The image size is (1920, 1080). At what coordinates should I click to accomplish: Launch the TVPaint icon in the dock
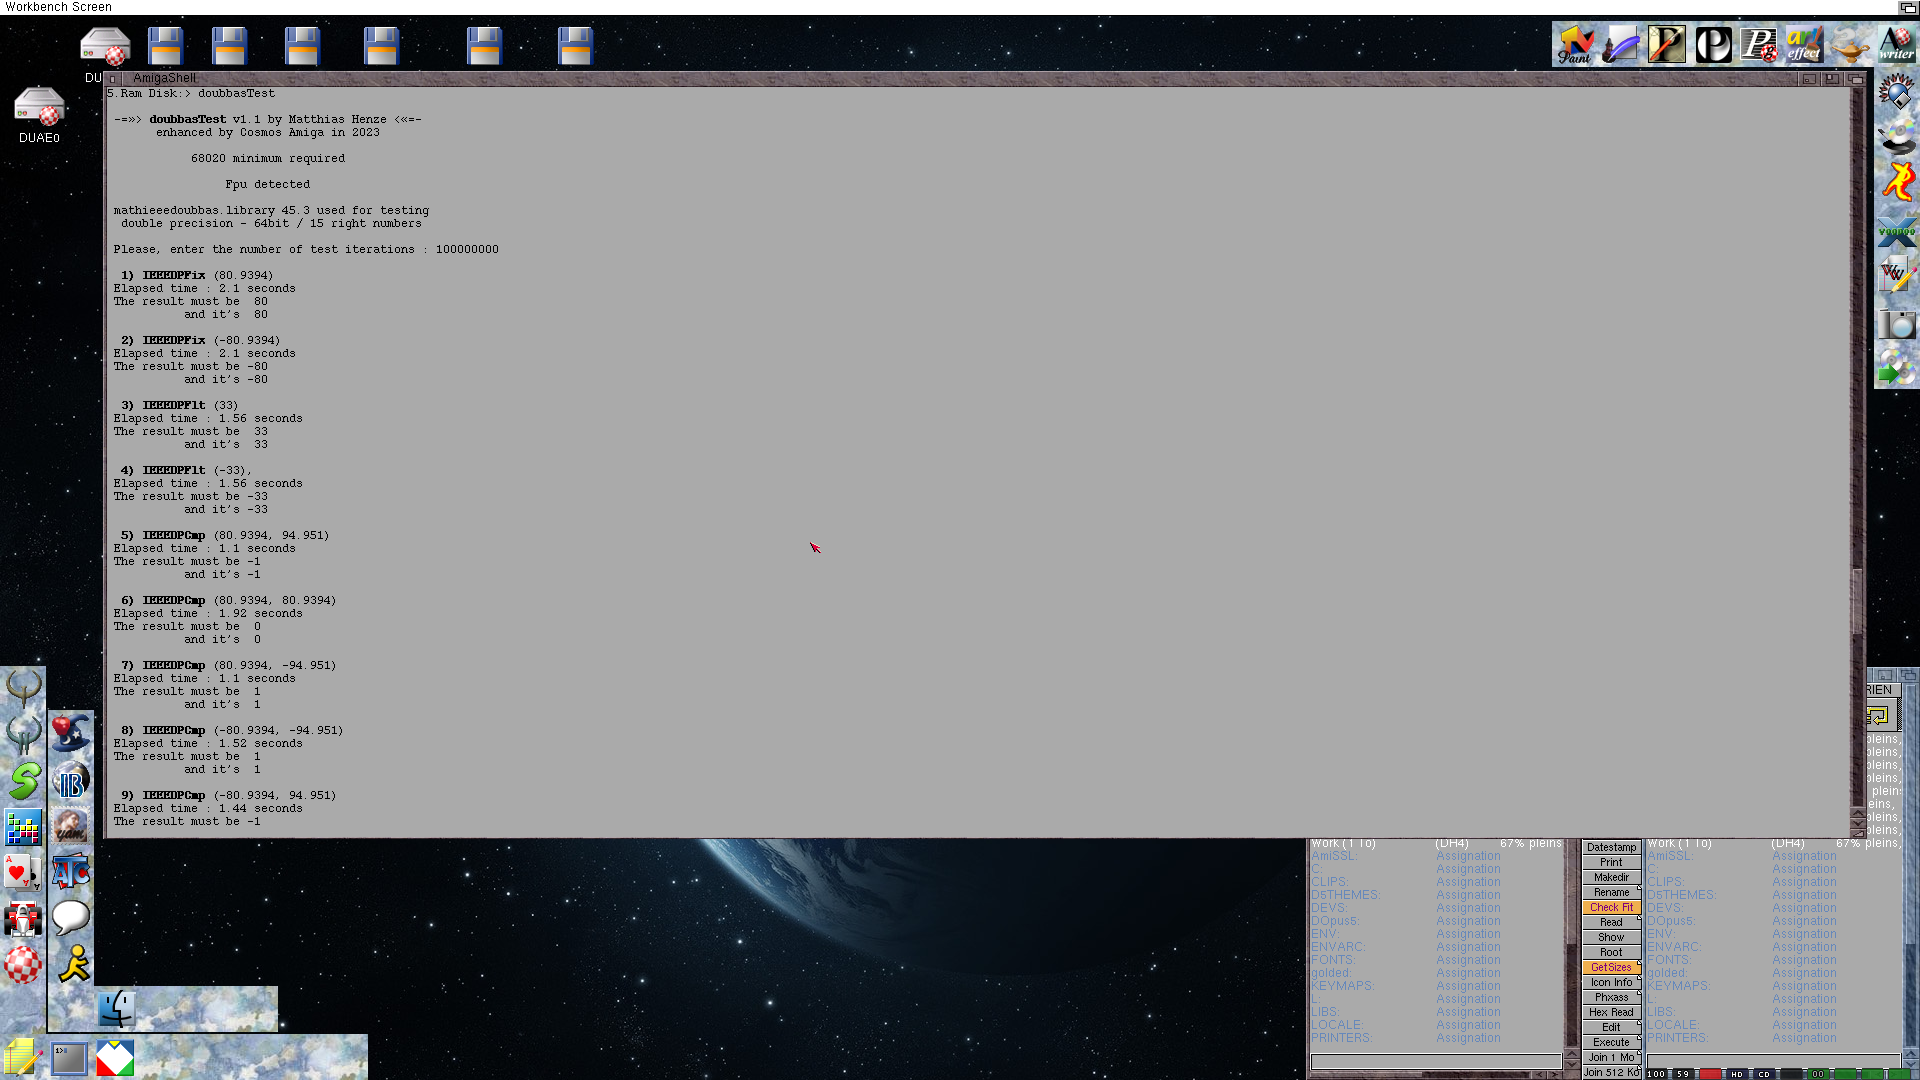[1576, 45]
